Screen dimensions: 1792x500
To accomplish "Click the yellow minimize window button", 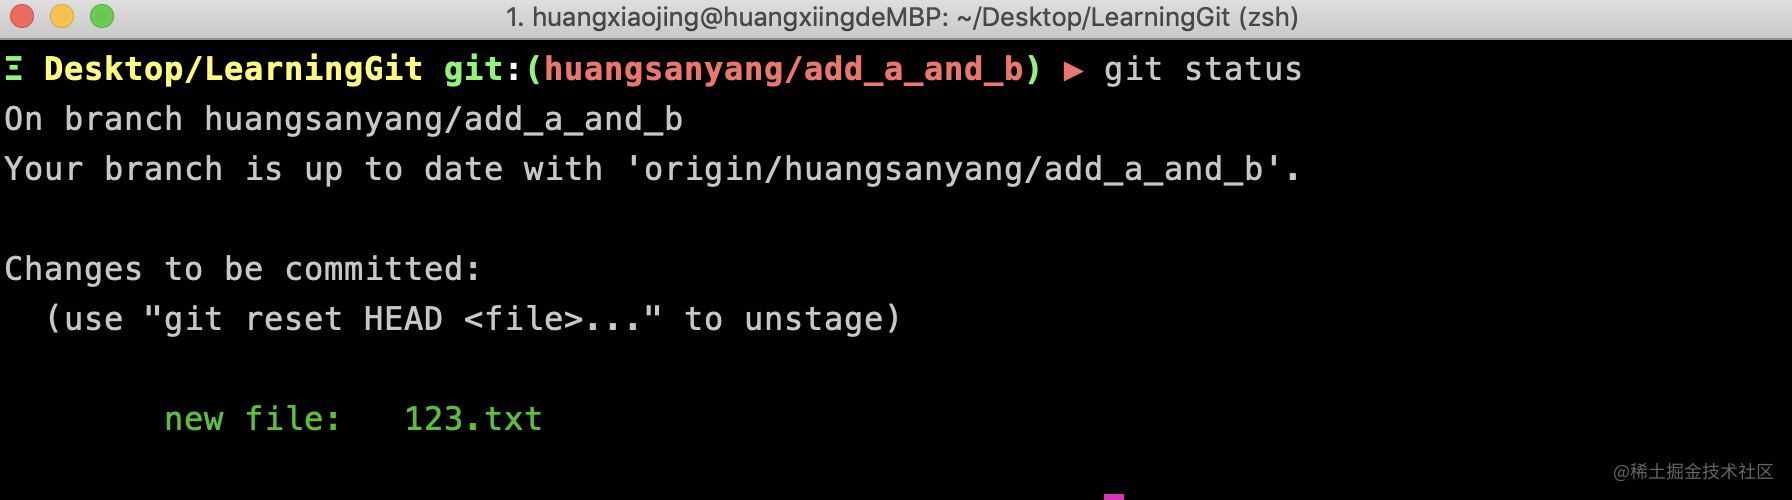I will pyautogui.click(x=62, y=16).
